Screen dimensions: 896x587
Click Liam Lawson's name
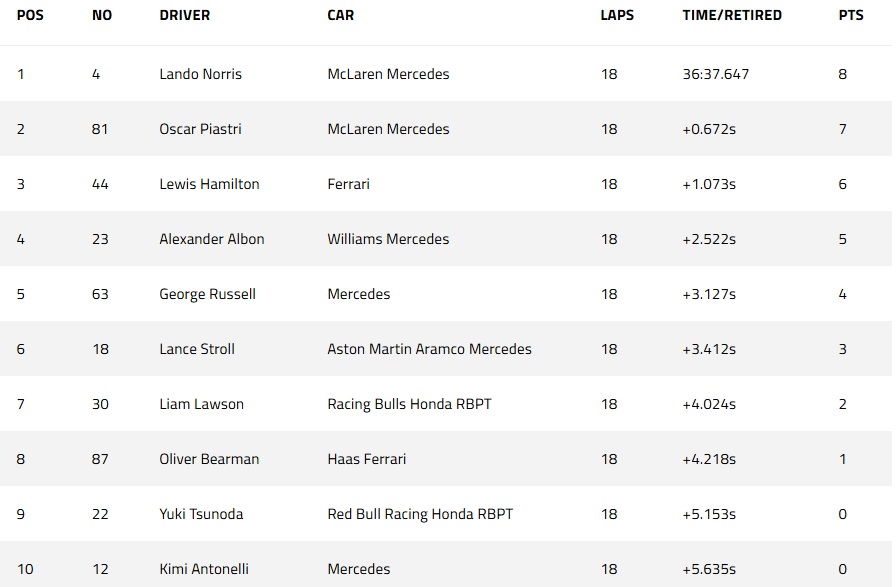pyautogui.click(x=202, y=404)
